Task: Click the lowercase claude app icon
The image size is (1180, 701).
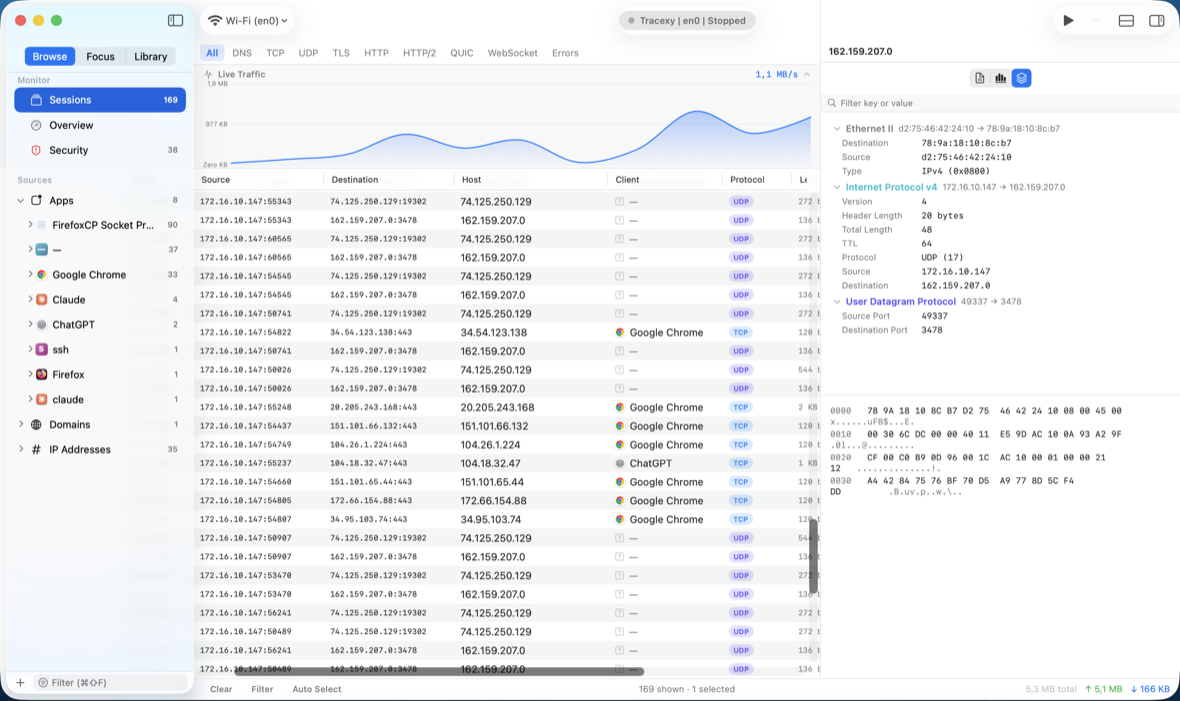Action: click(x=41, y=399)
